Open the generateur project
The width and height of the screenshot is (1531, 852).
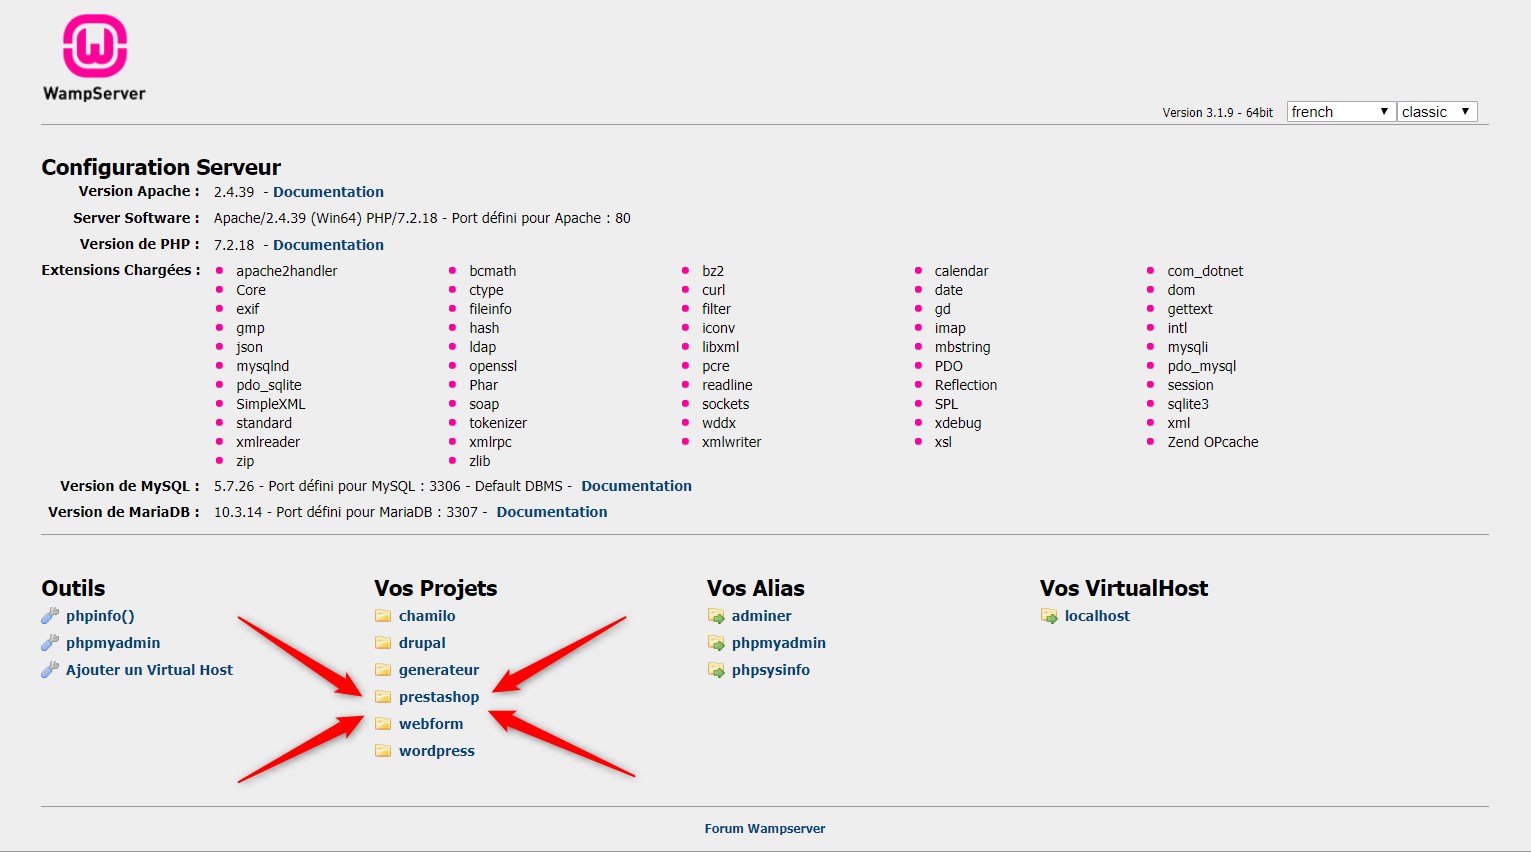click(439, 670)
